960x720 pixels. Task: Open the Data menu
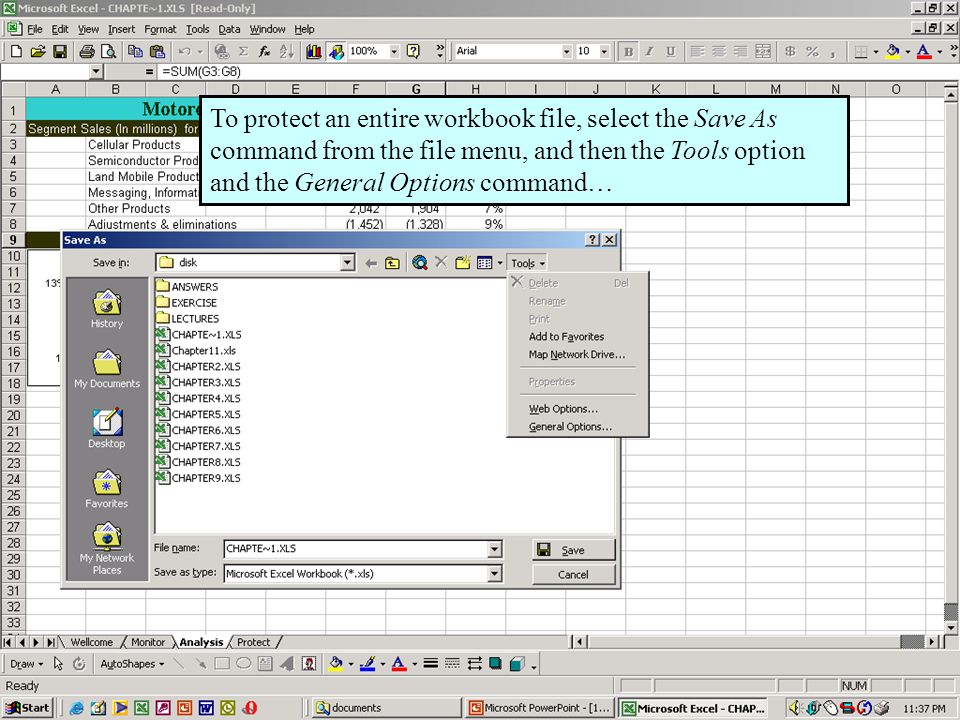click(229, 29)
